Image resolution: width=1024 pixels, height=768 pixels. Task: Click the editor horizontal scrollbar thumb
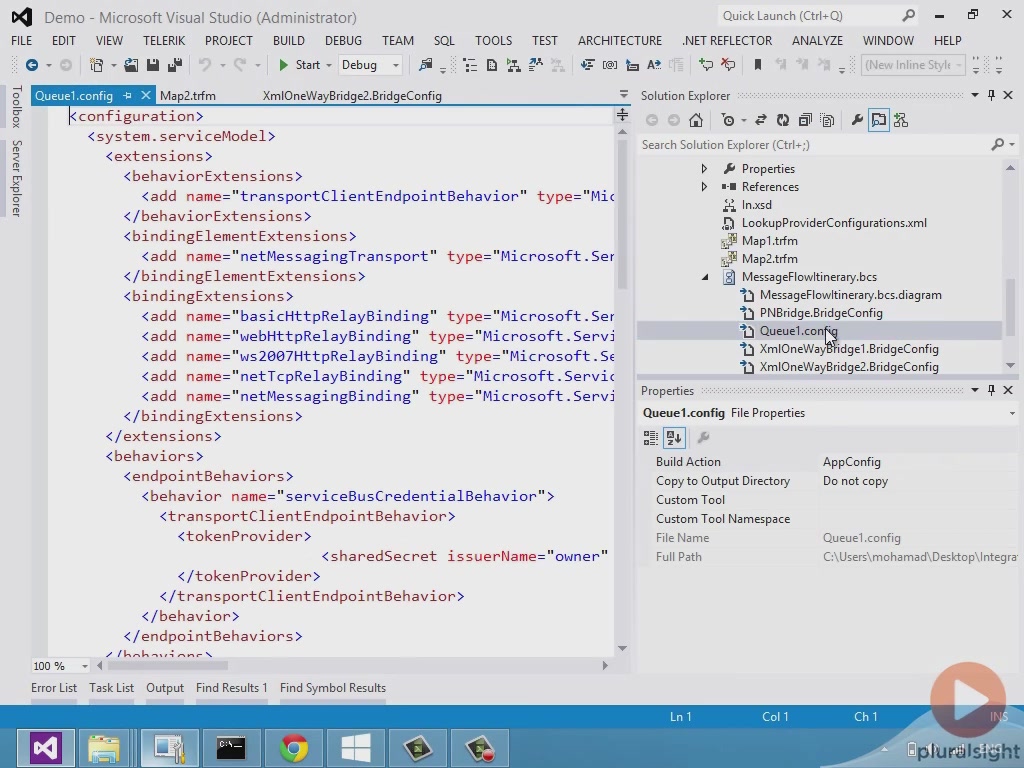[x=167, y=665]
